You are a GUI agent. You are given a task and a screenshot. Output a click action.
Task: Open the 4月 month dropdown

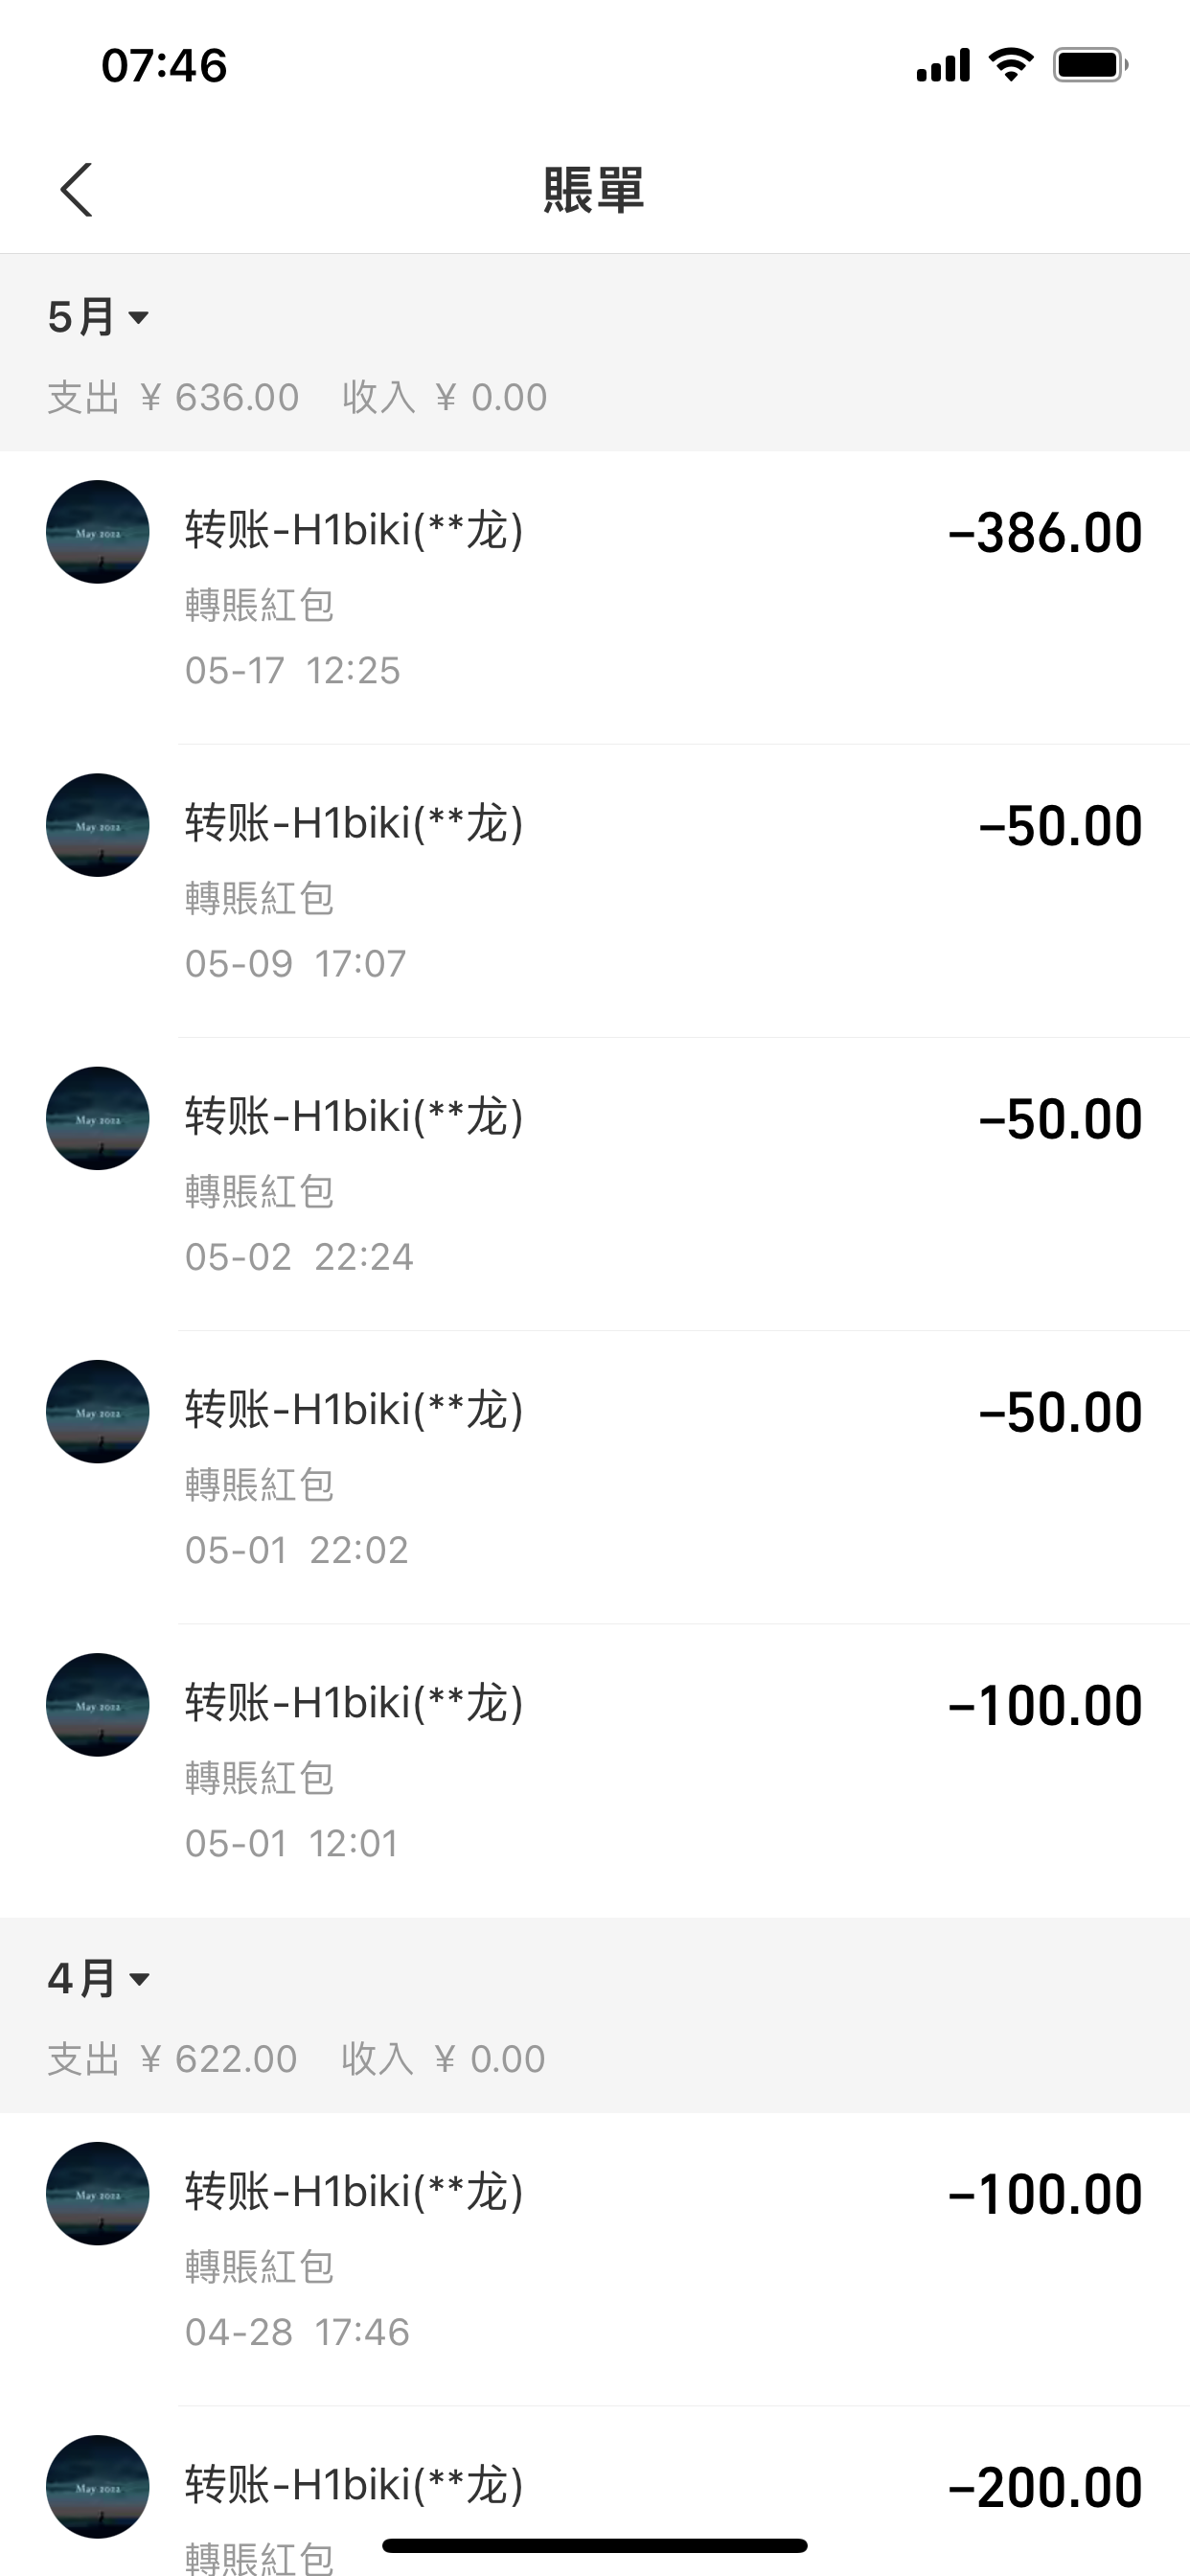point(98,1978)
